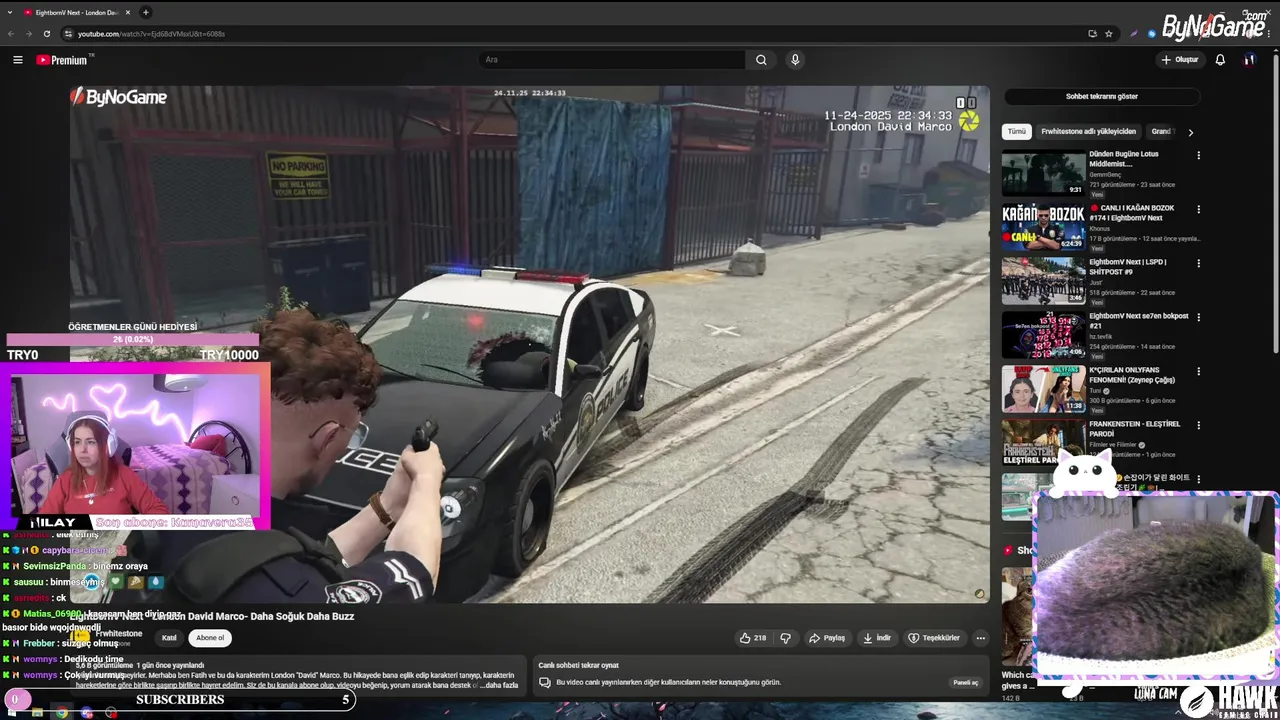Image resolution: width=1280 pixels, height=720 pixels.
Task: Open the tab search dropdown arrow
Action: 9,12
